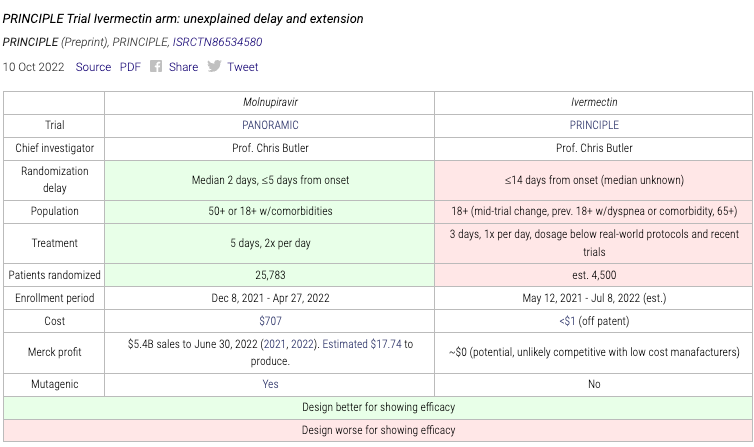Viewport: 754px width, 447px height.
Task: Click the Twitter bird icon
Action: tap(214, 66)
